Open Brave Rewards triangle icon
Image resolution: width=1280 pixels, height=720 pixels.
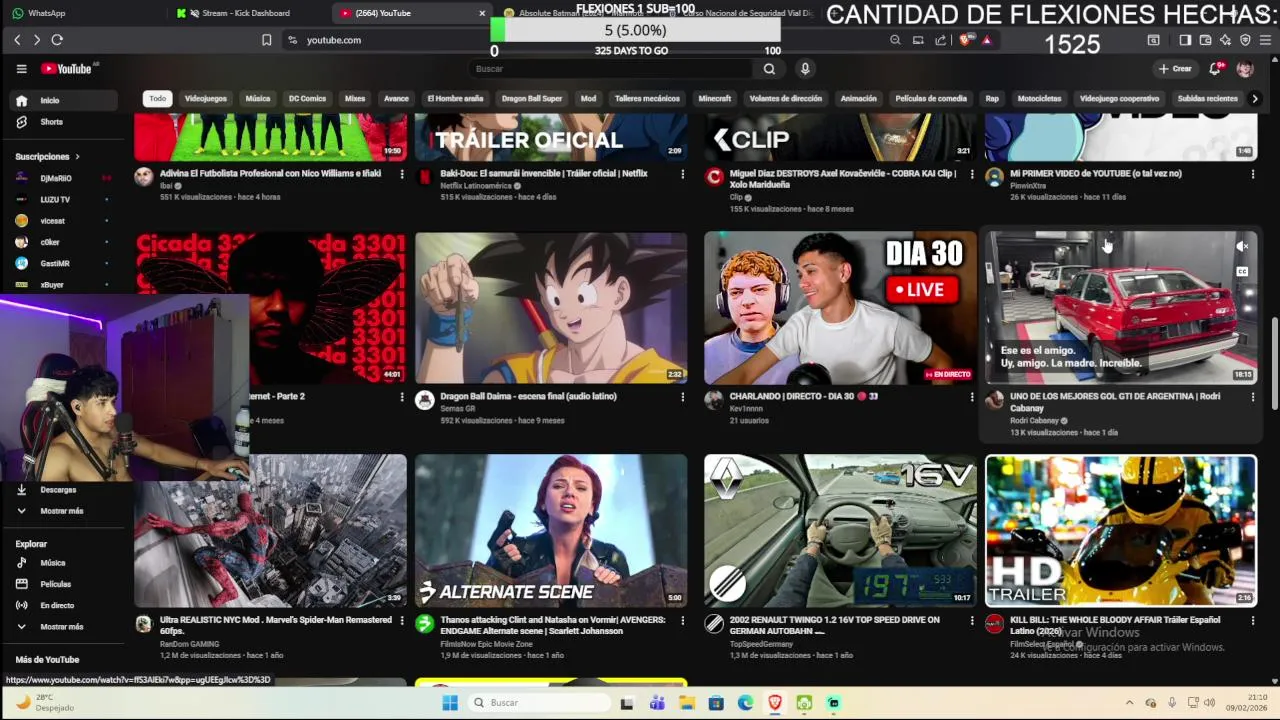pyautogui.click(x=987, y=40)
